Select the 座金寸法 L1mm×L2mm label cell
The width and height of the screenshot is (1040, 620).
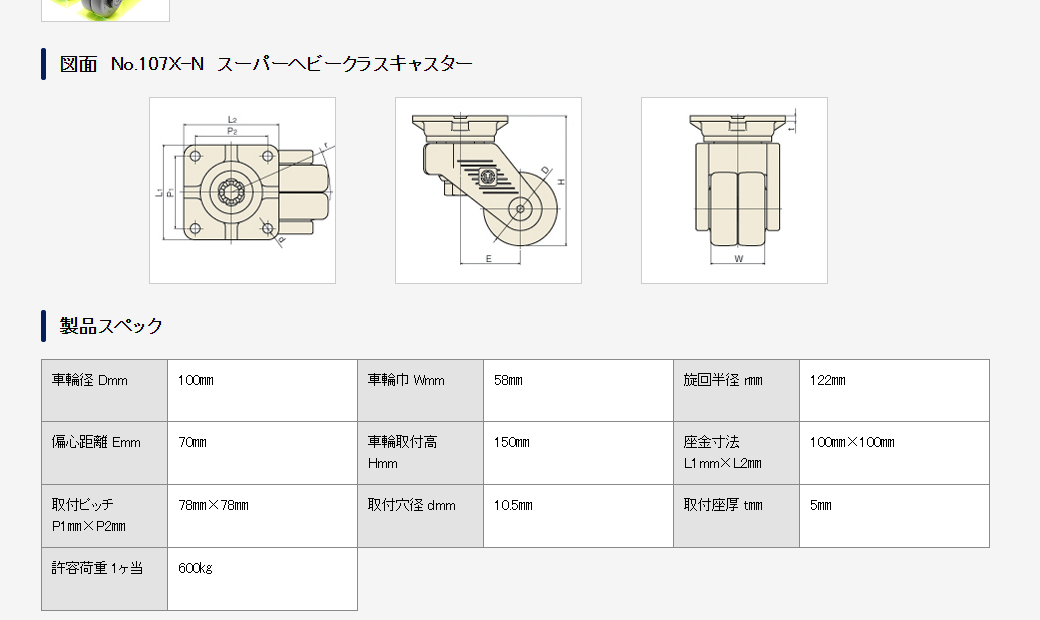(736, 453)
